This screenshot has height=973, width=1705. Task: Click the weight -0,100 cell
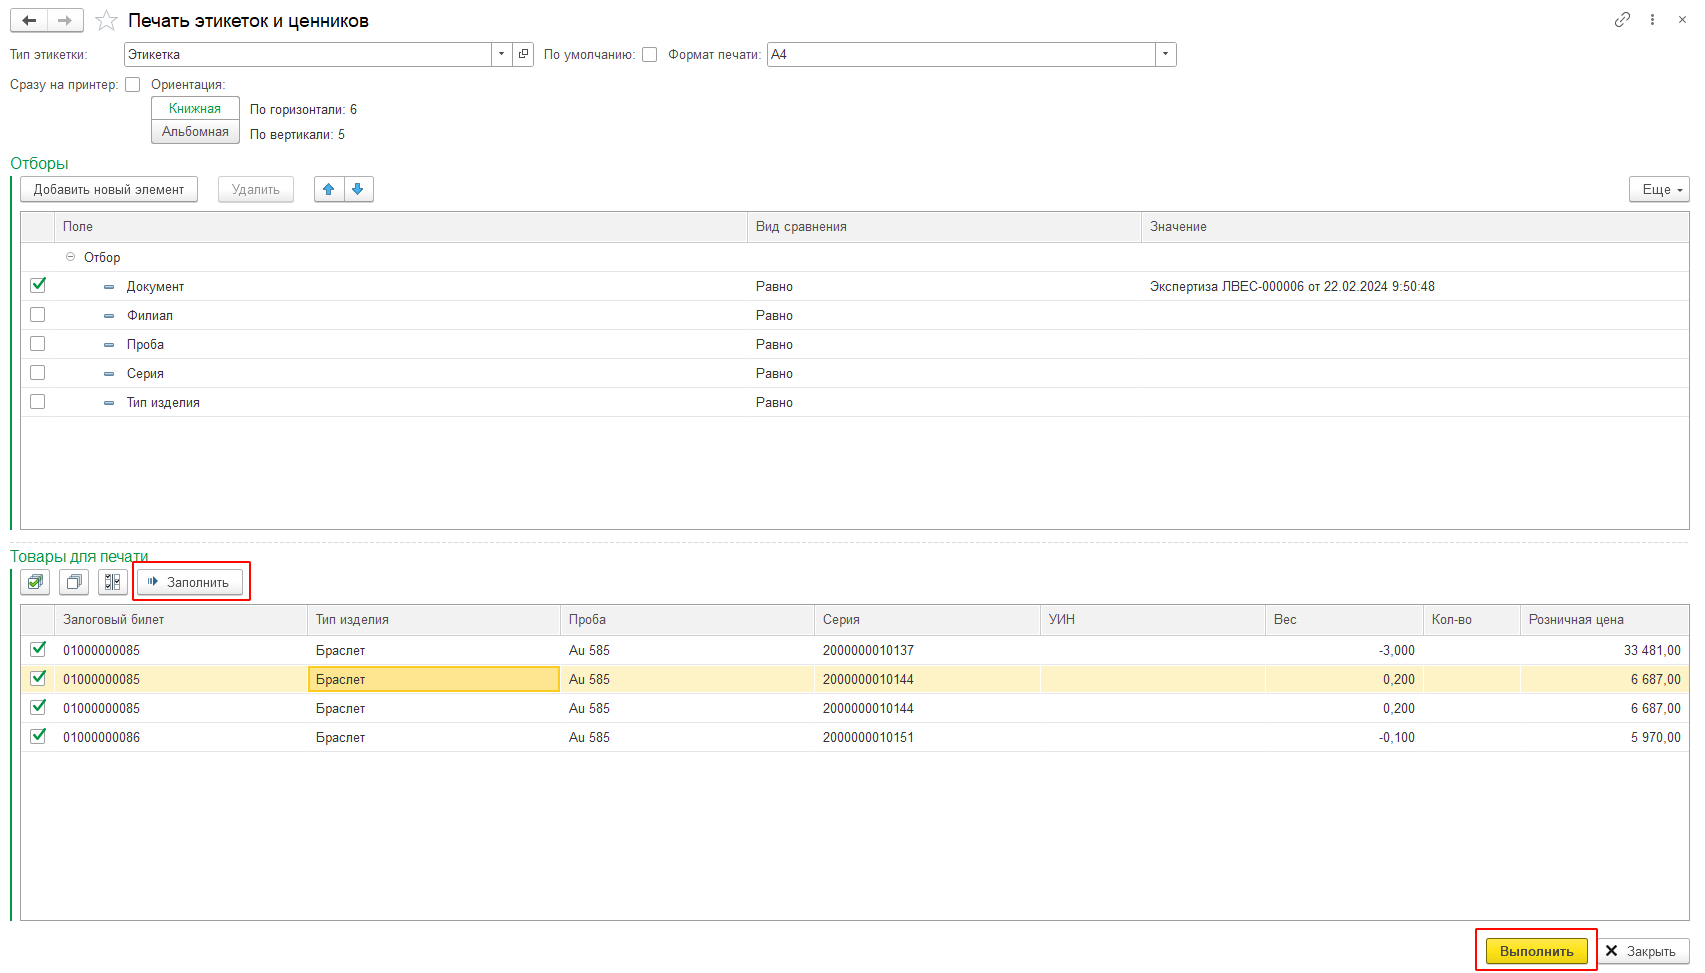1344,737
